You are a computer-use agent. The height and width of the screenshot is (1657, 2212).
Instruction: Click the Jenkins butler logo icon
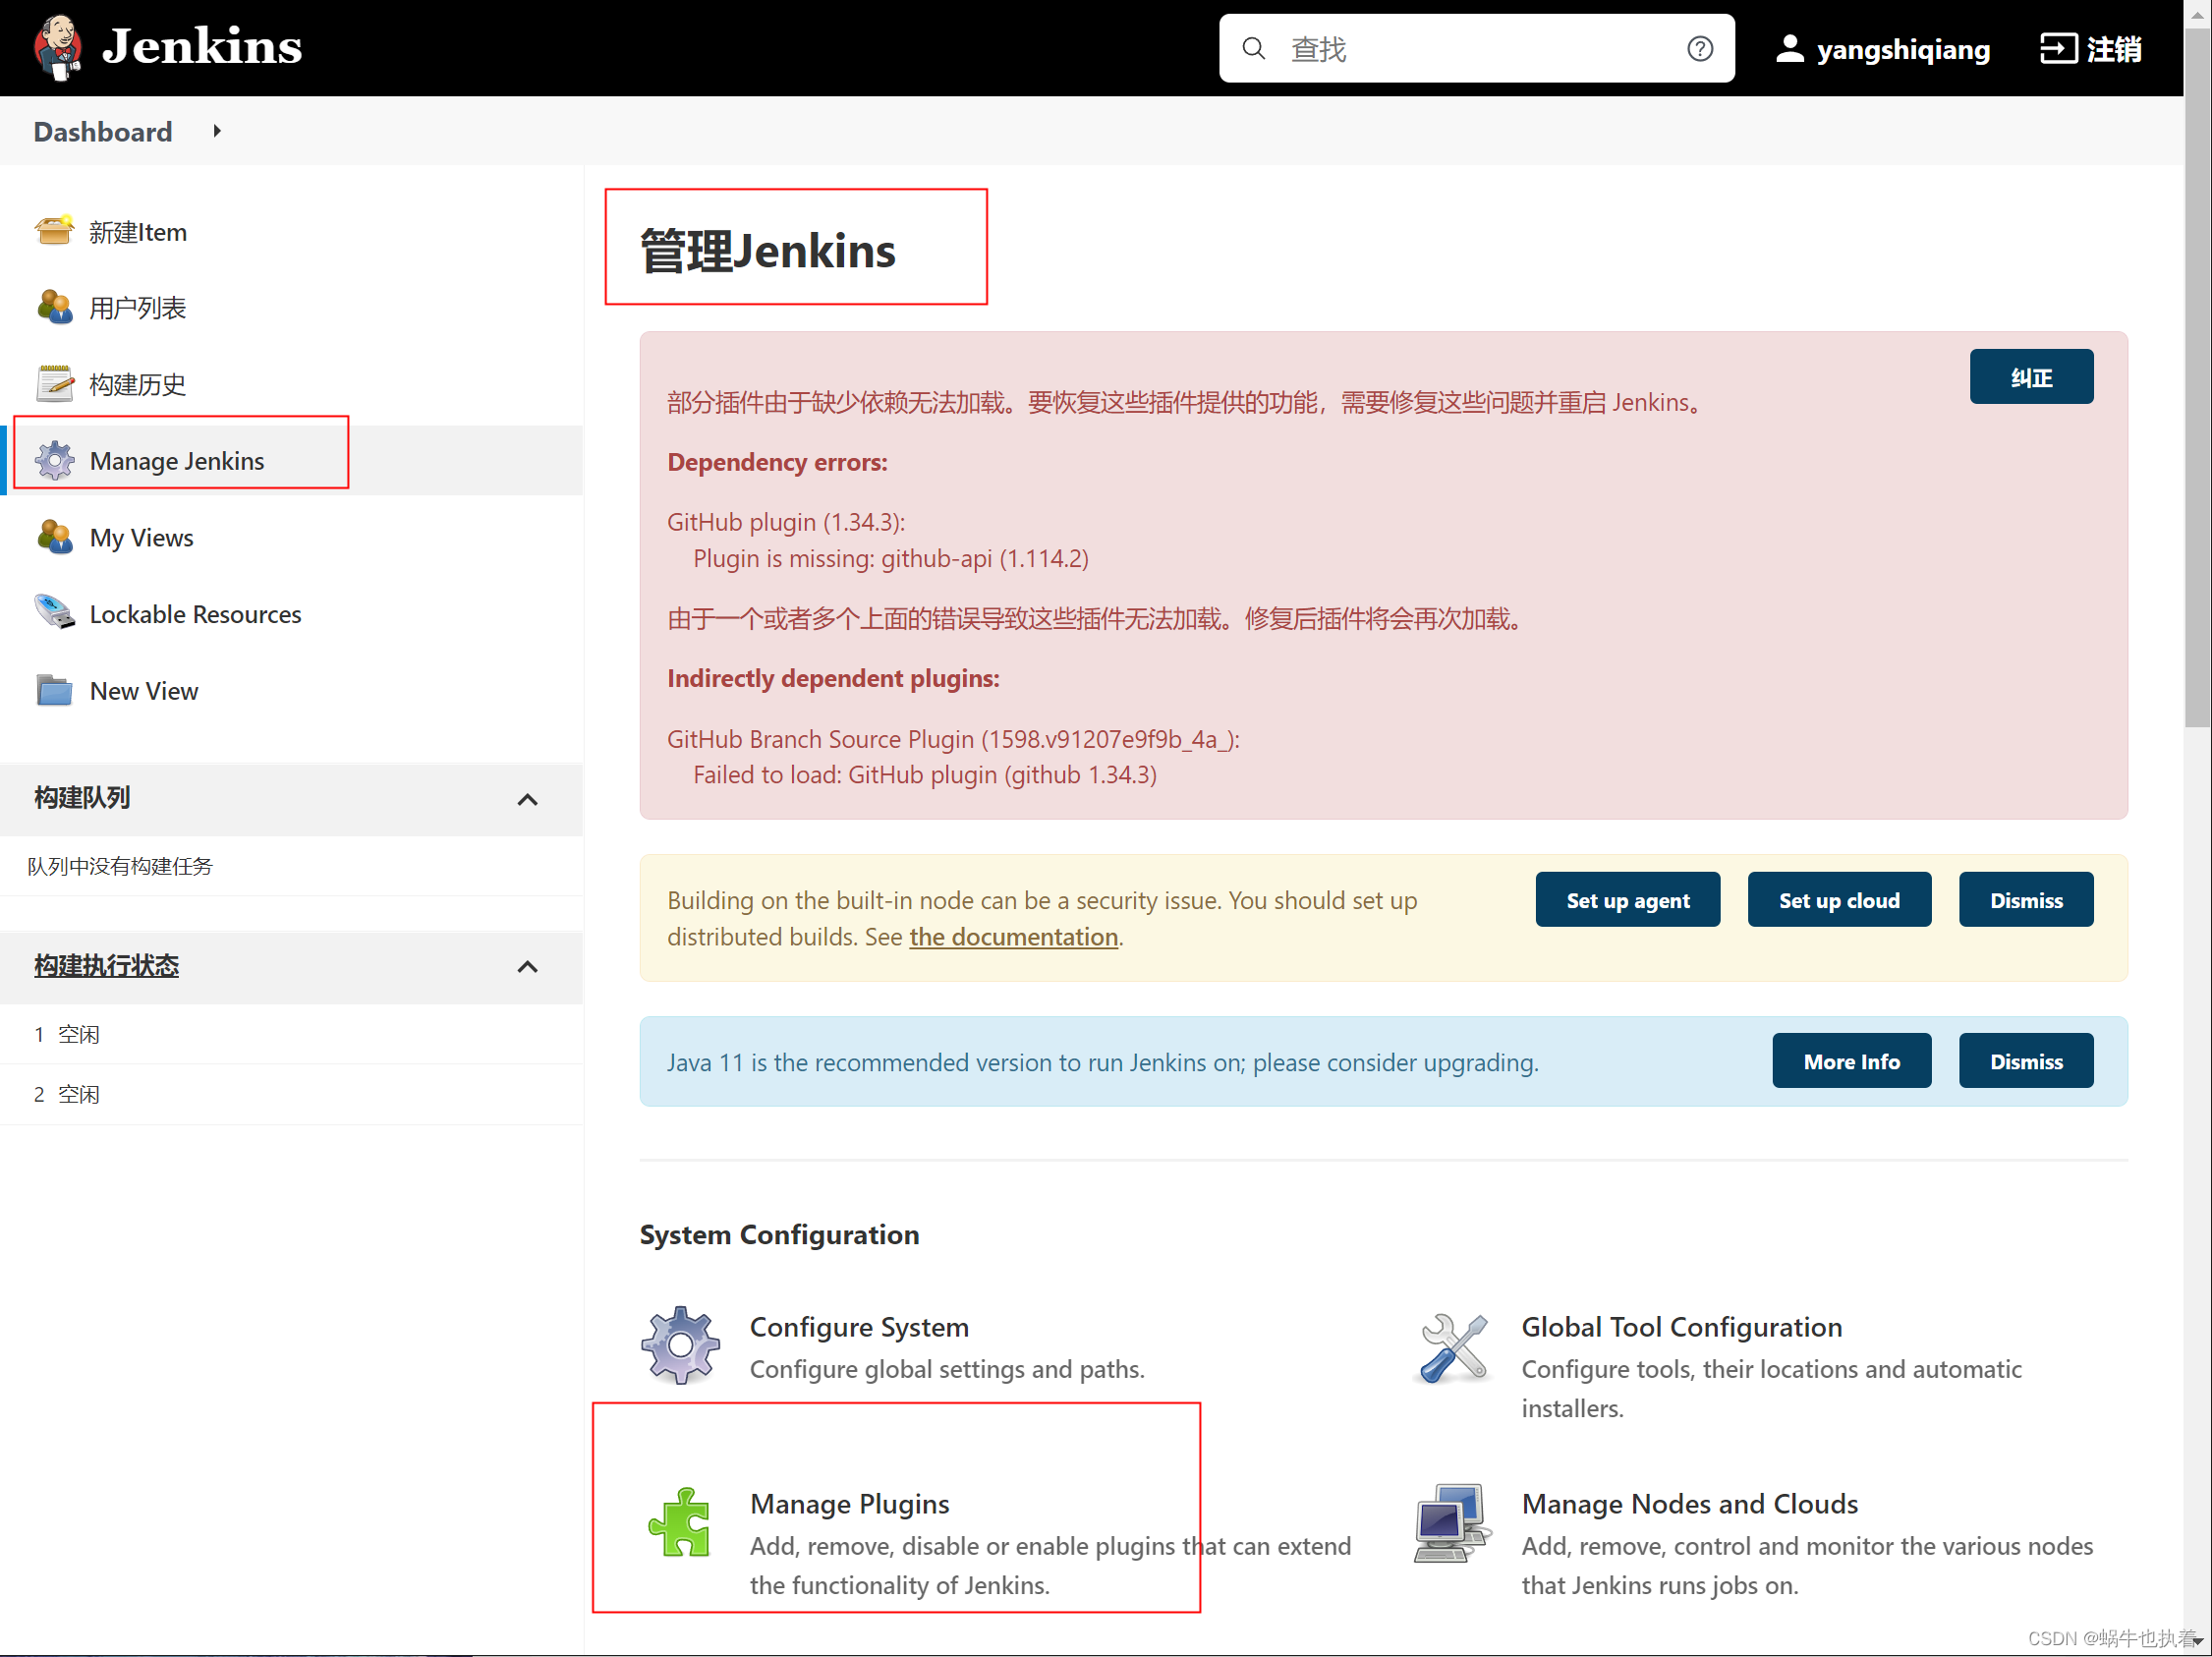coord(57,47)
